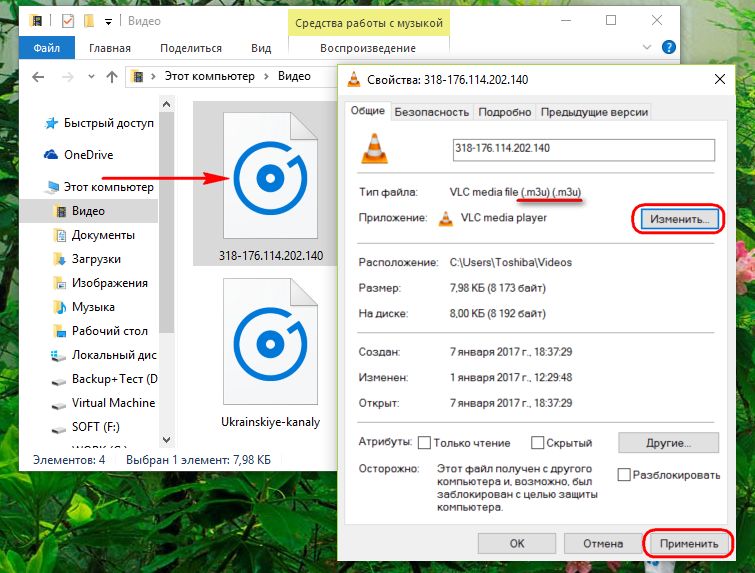The width and height of the screenshot is (755, 573).
Task: Switch to the Безопасность tab
Action: pyautogui.click(x=431, y=112)
